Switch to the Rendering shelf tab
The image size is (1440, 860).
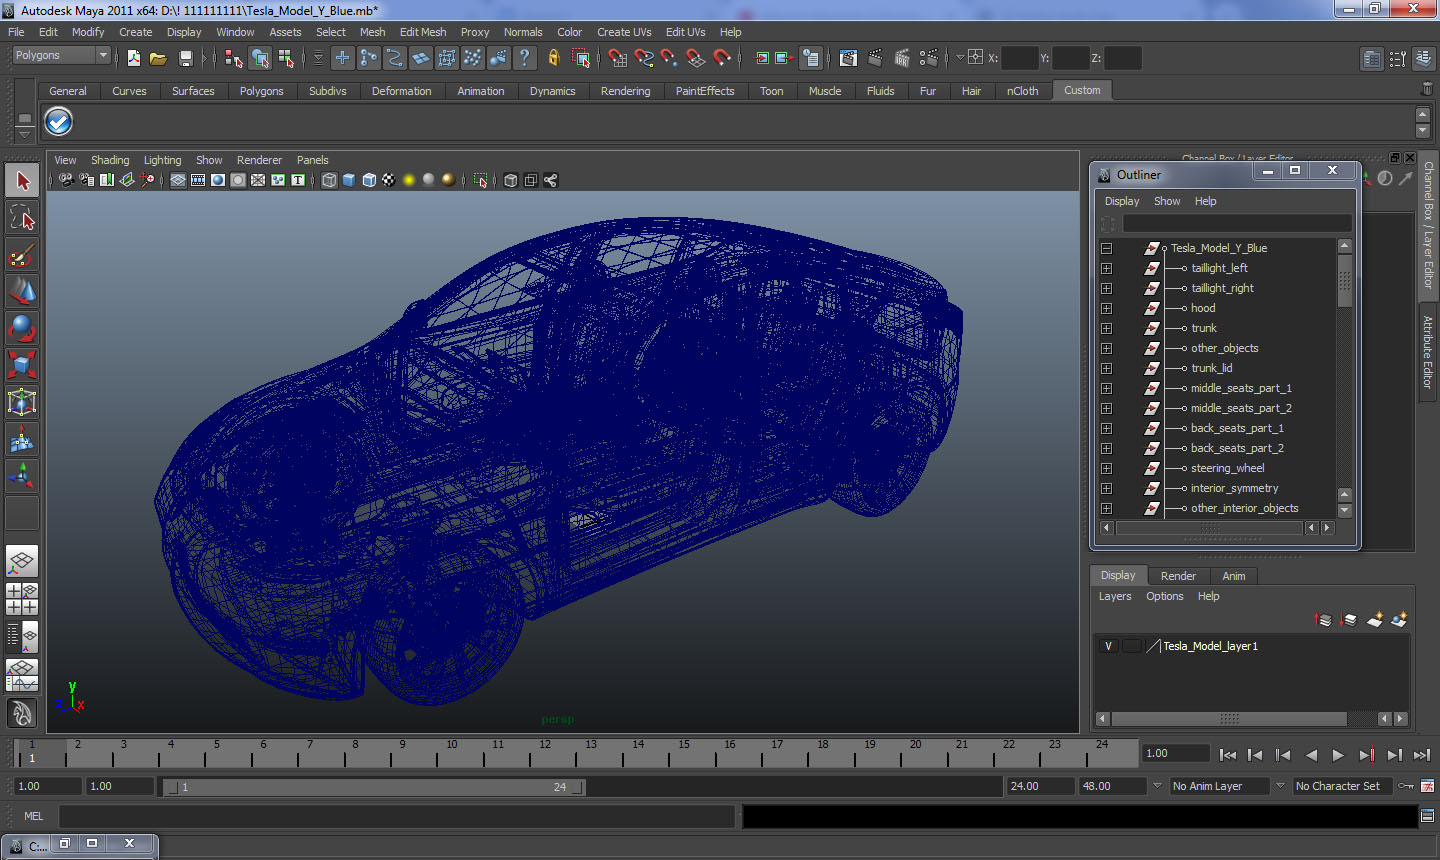tap(625, 91)
